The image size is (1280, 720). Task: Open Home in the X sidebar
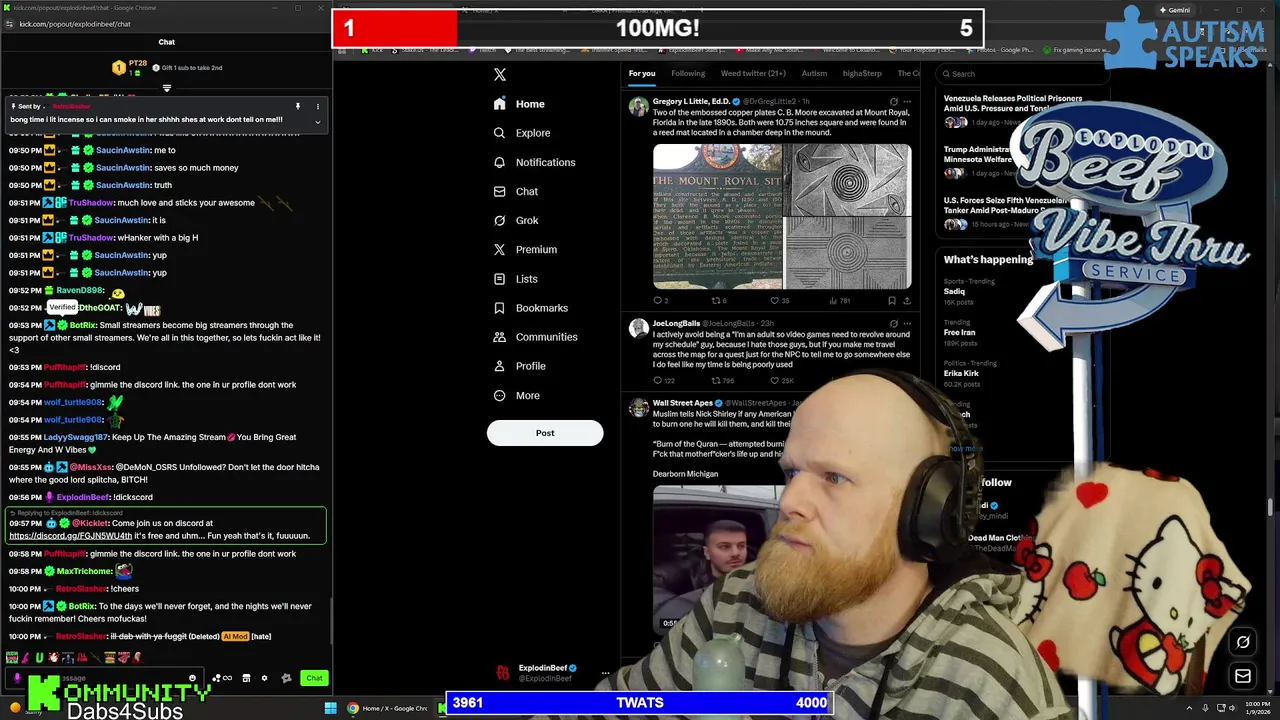[x=519, y=104]
